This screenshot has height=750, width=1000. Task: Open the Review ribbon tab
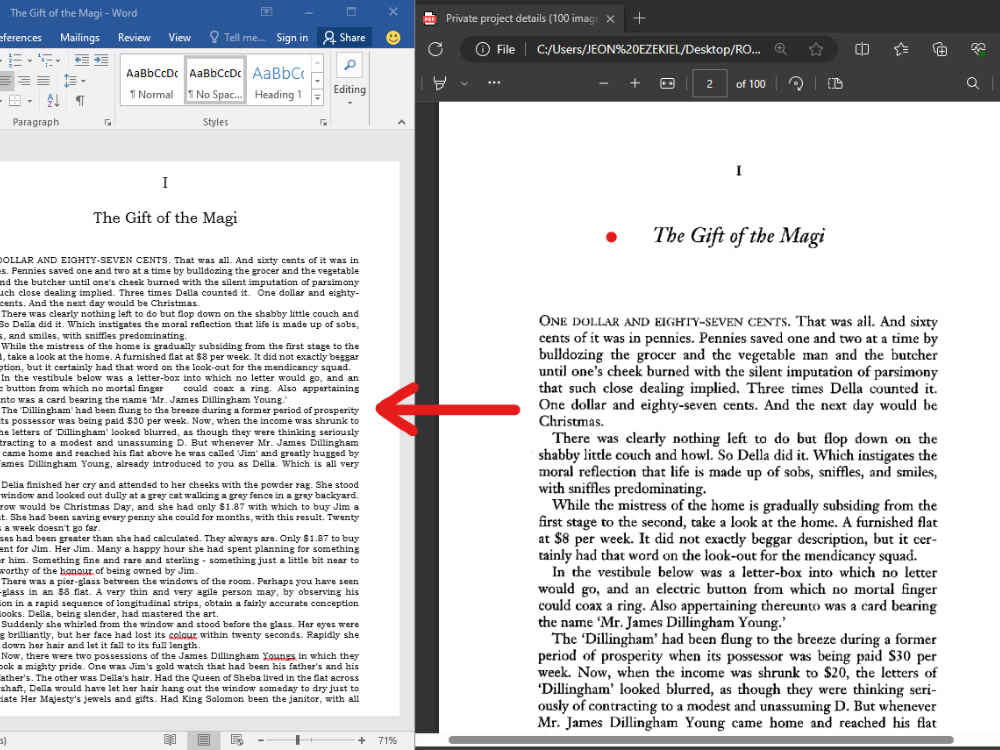click(134, 38)
